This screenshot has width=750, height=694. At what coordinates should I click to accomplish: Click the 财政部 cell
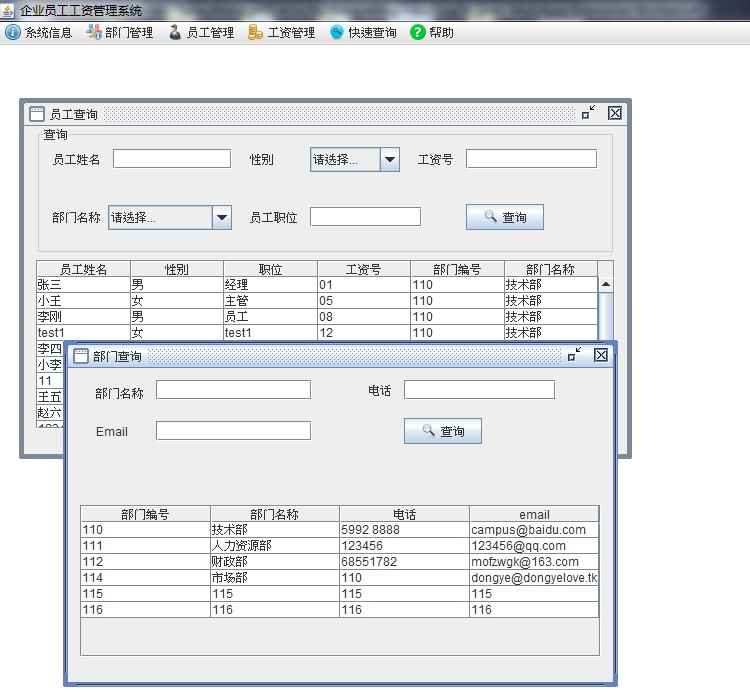pos(275,562)
